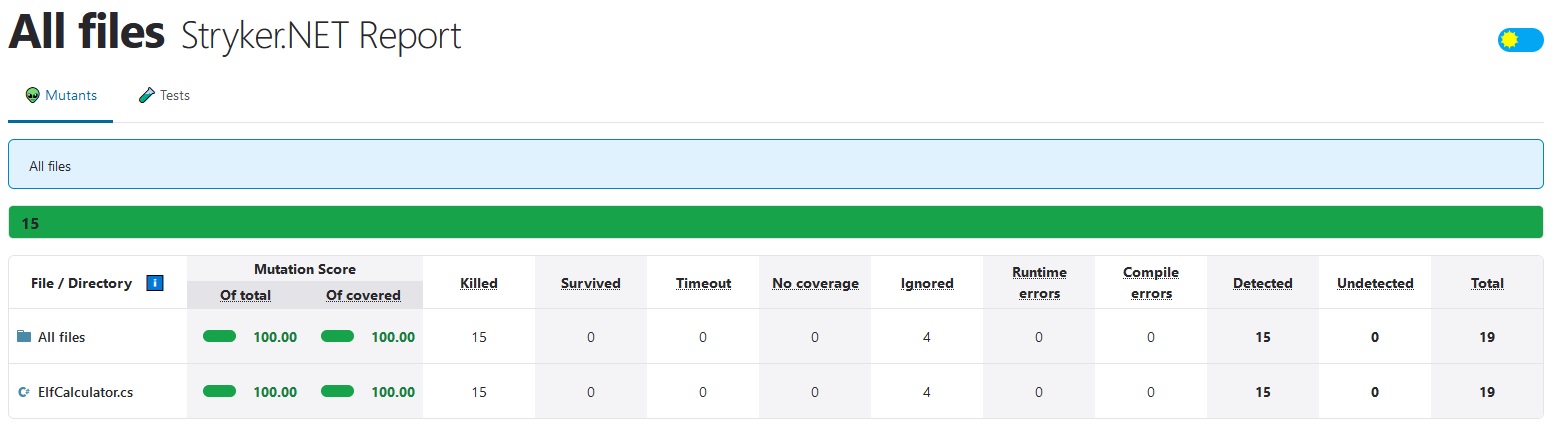The image size is (1563, 446).
Task: Switch to the Tests tab
Action: point(164,96)
